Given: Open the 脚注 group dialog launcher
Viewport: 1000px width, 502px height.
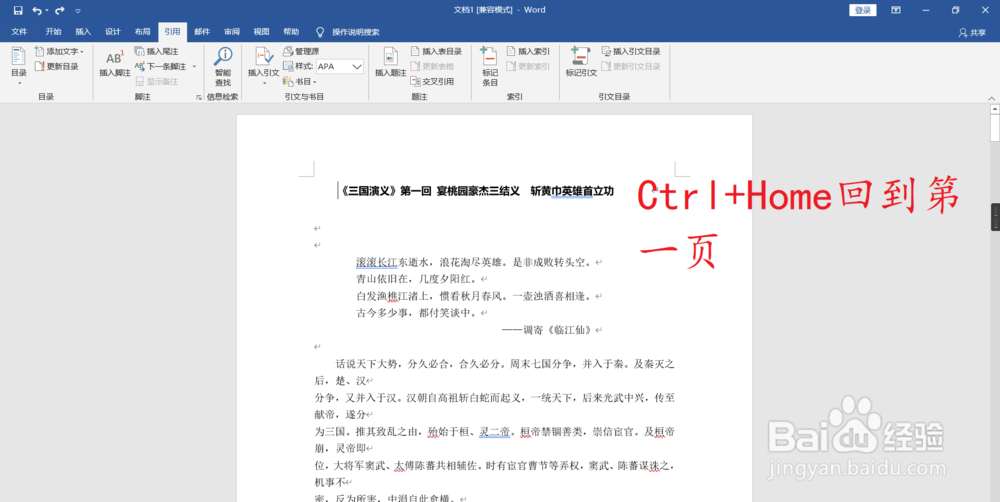Looking at the screenshot, I should (x=198, y=97).
